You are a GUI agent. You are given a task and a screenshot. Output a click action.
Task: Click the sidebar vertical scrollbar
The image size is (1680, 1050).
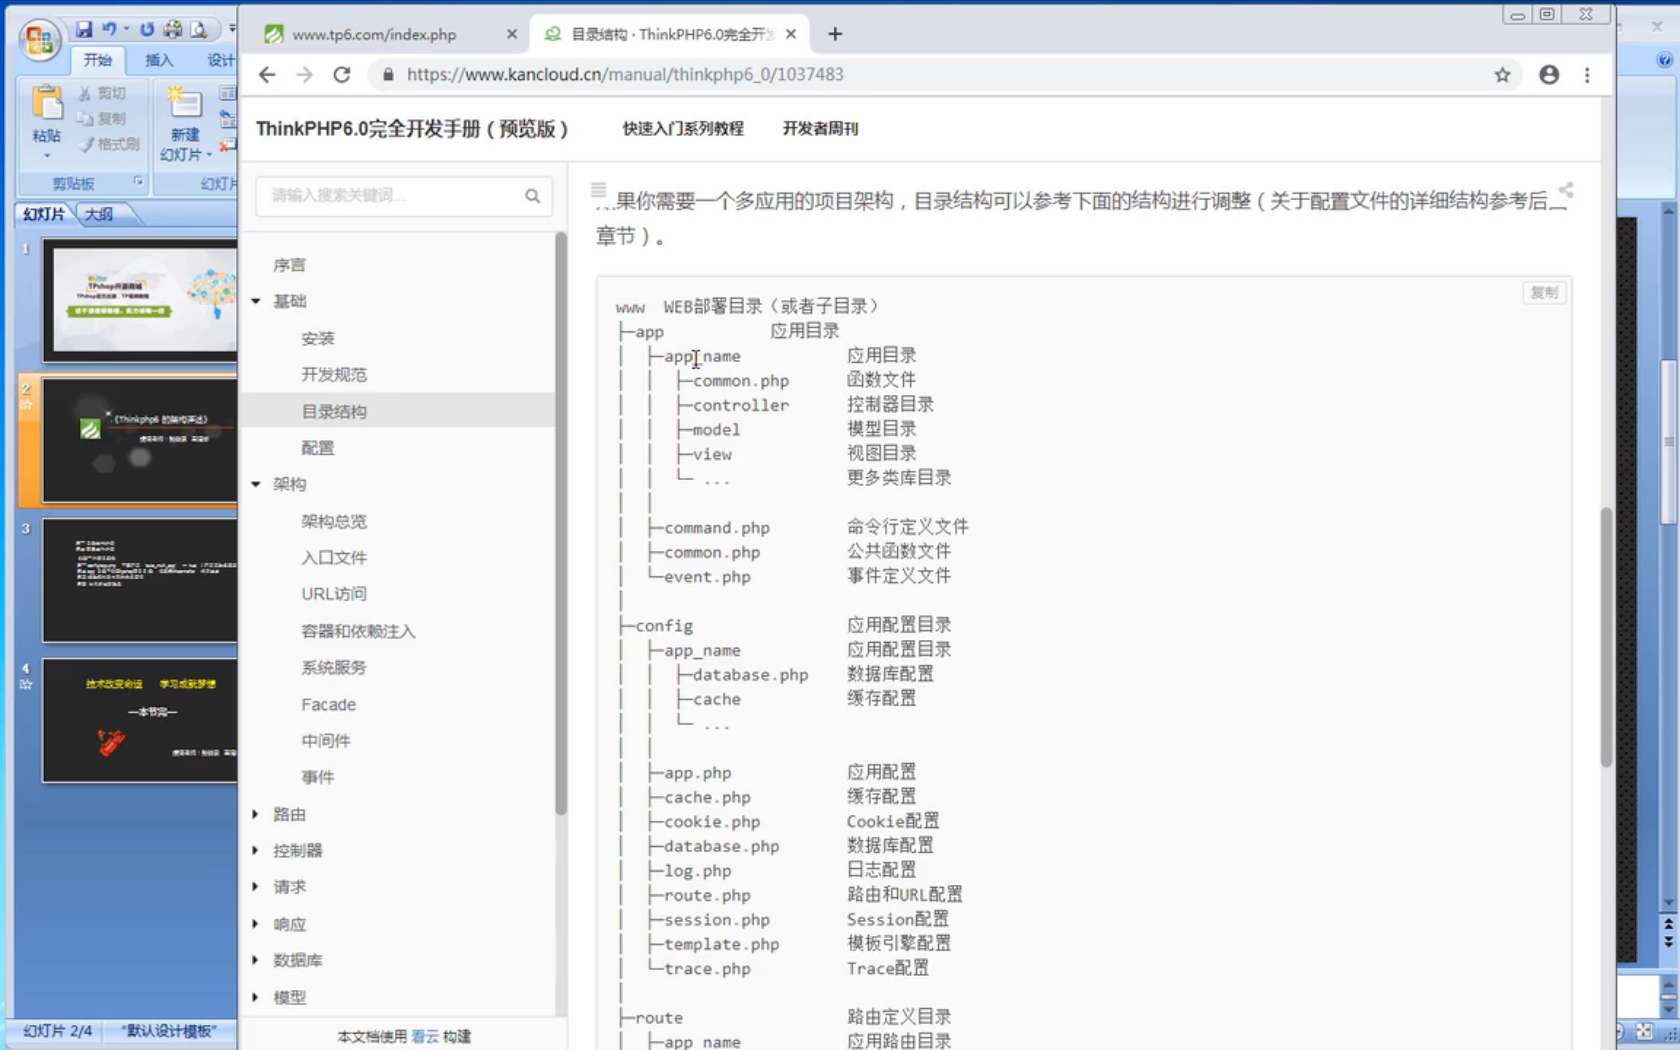[x=561, y=525]
